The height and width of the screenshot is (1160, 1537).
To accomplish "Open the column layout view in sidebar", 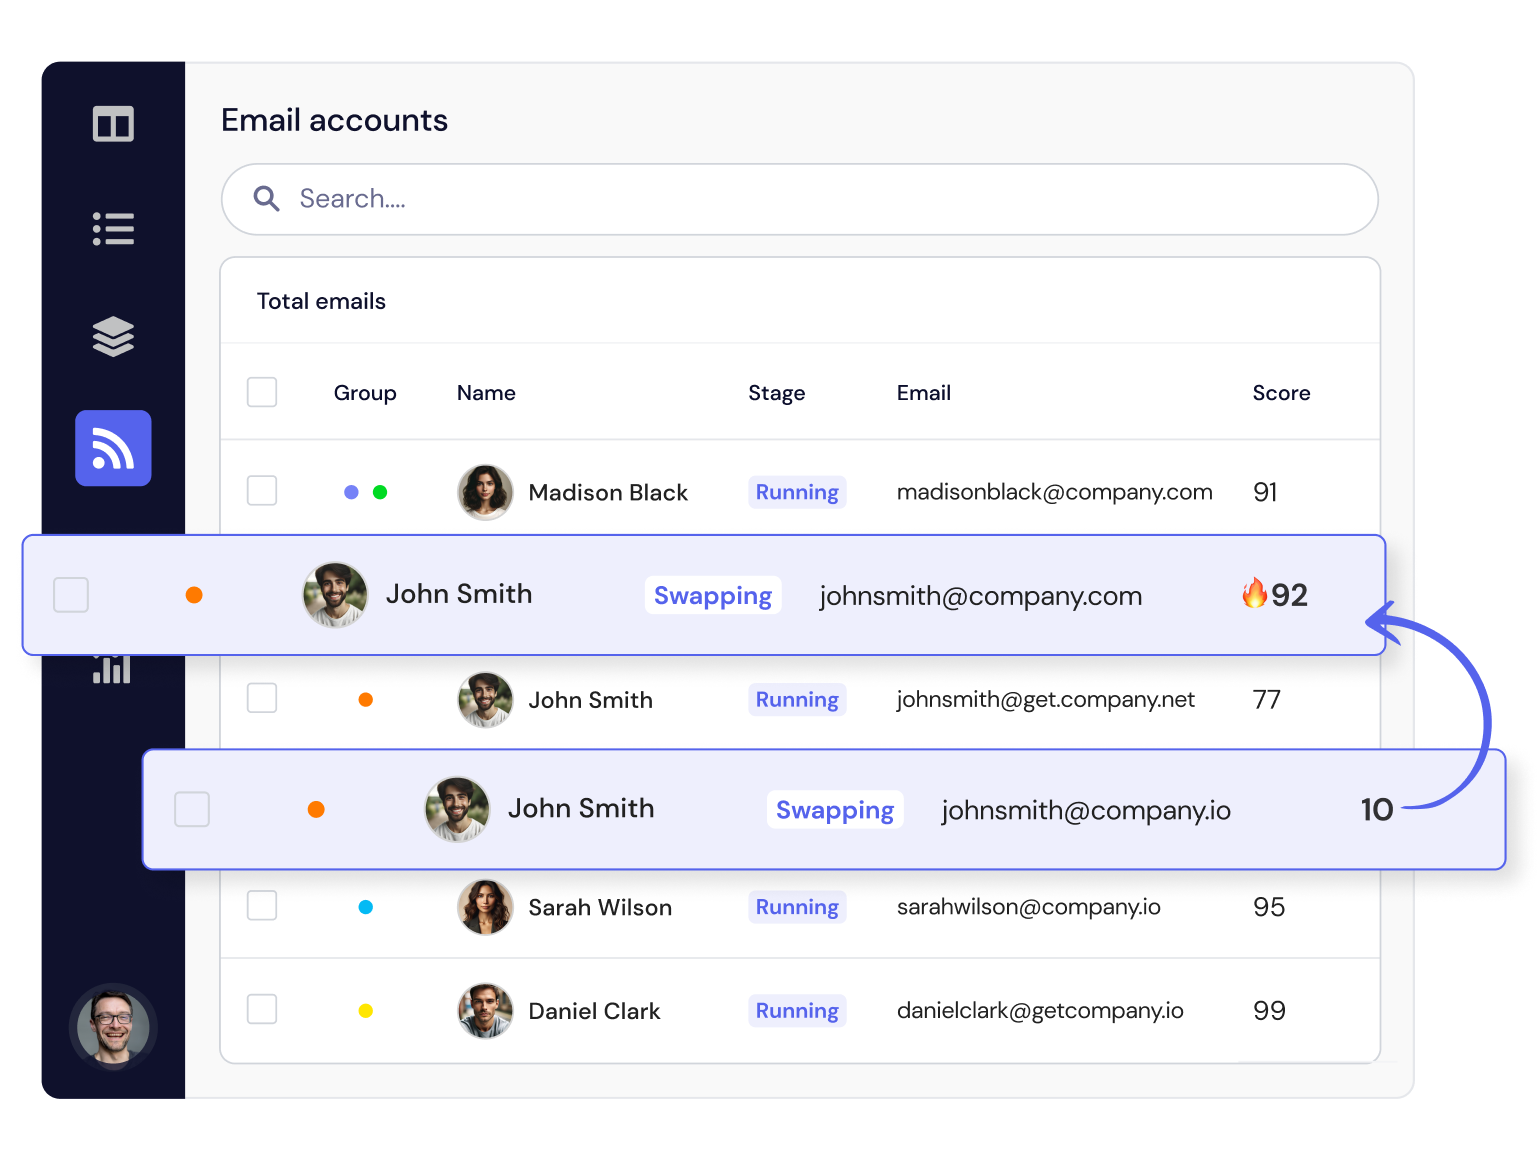I will [113, 124].
